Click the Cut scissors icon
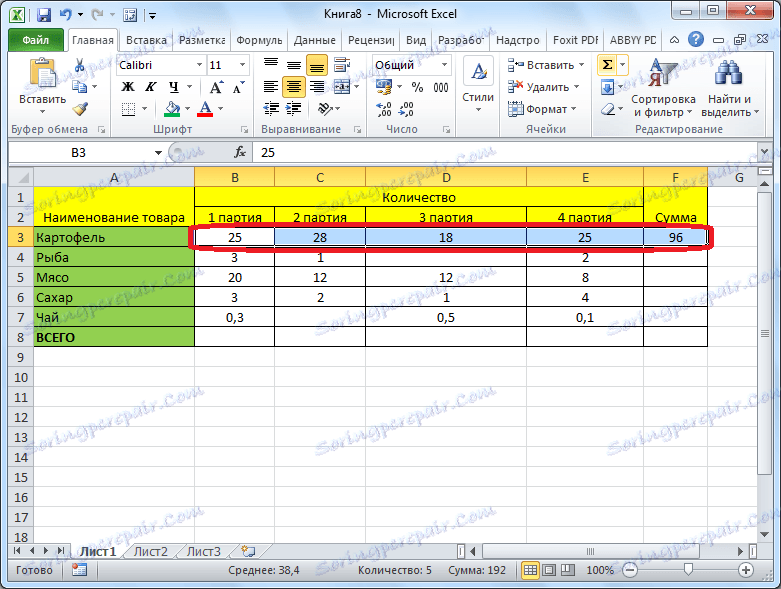The height and width of the screenshot is (589, 781). 79,65
